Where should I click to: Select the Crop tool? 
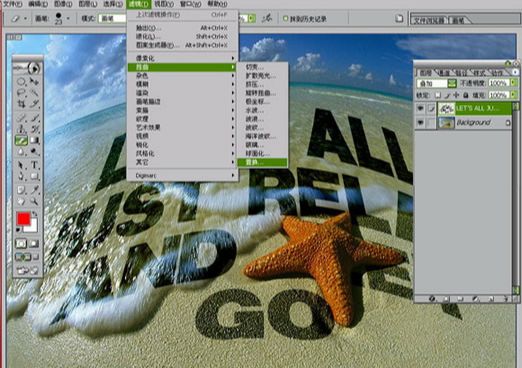pos(21,104)
